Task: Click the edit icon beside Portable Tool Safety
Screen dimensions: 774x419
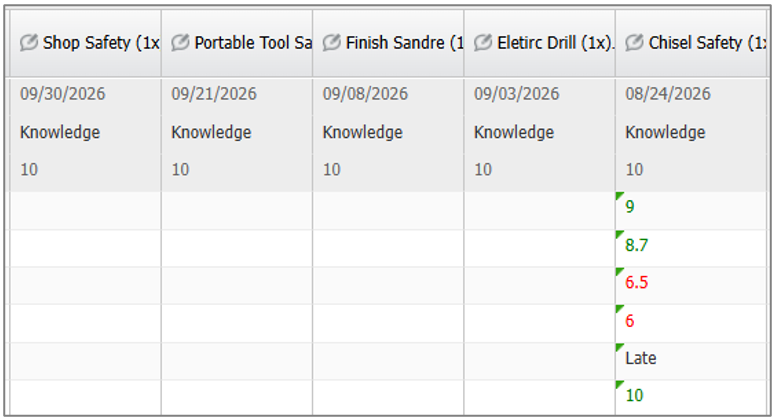Action: point(180,42)
